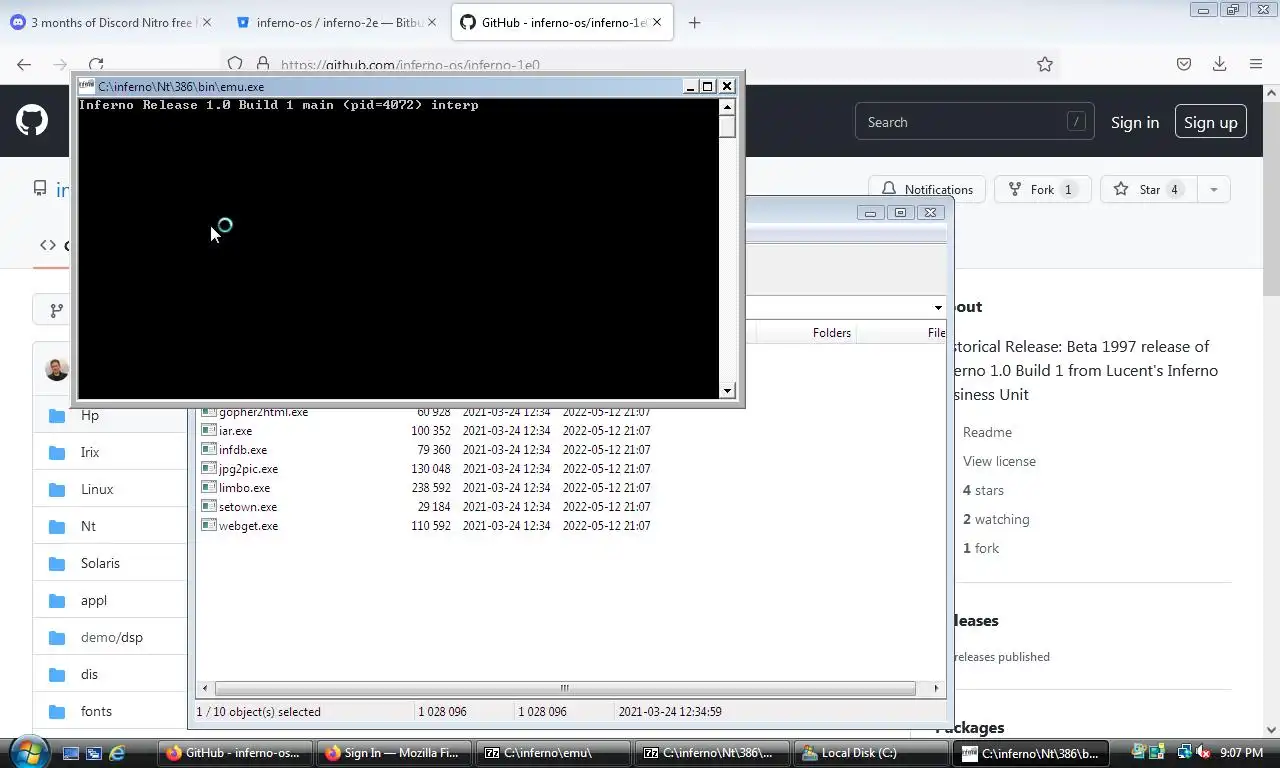Go back in Firefox history
1280x768 pixels.
point(24,64)
